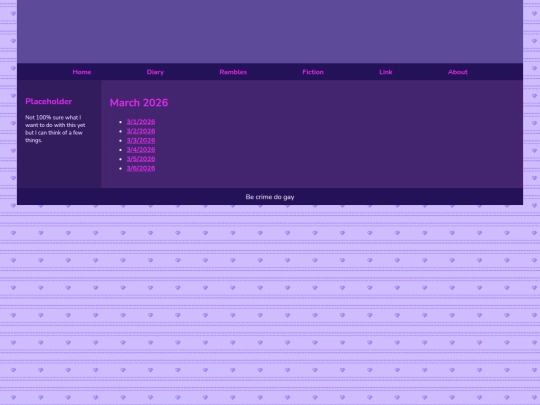Open the Rambles section

point(233,72)
